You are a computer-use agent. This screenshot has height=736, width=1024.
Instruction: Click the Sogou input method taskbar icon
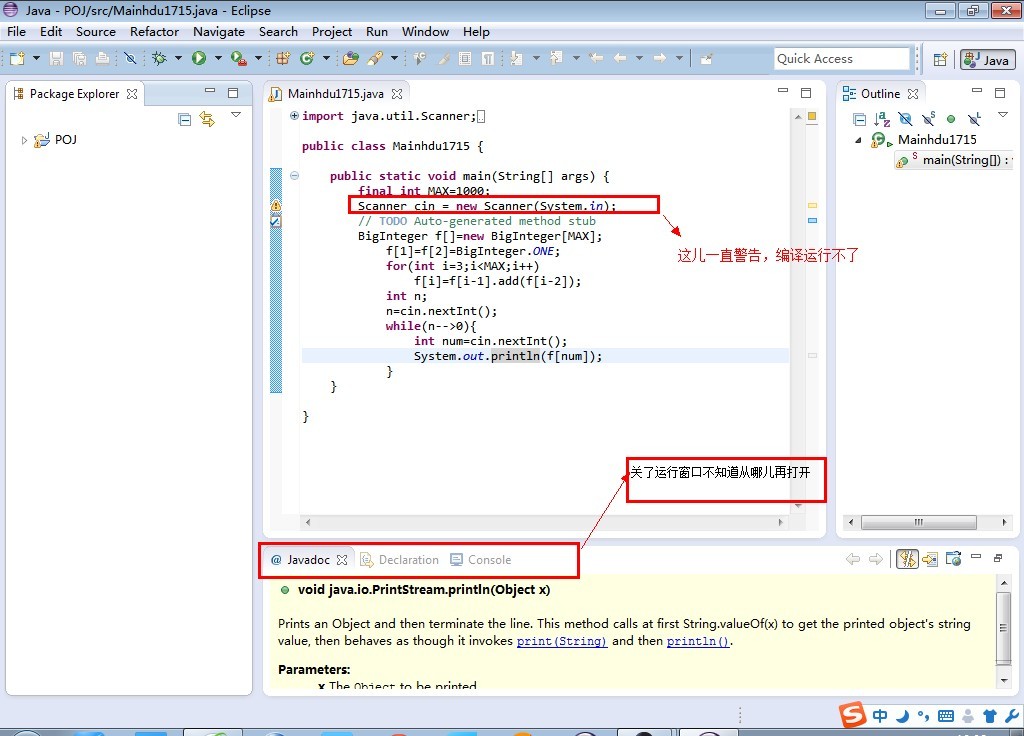coord(853,715)
